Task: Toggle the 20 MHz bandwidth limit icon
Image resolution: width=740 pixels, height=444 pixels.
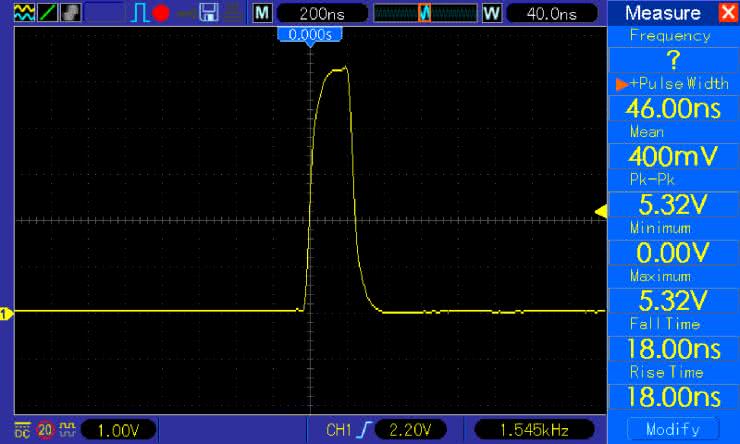Action: (45, 430)
